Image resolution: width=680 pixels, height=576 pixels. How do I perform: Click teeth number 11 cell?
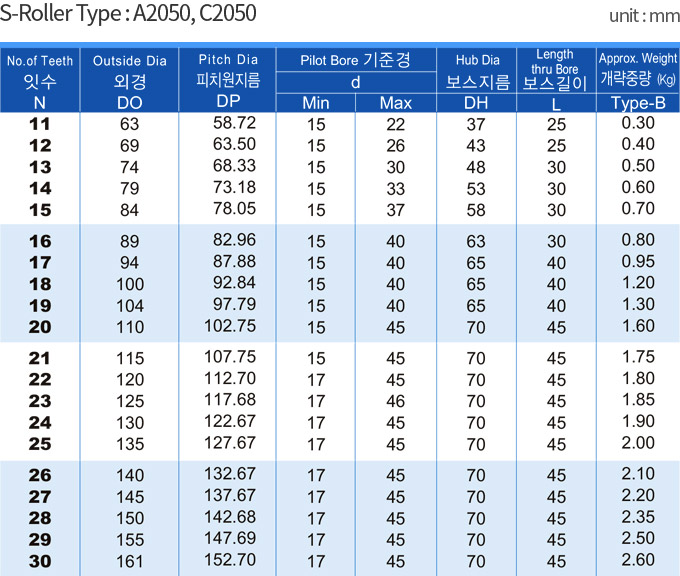(x=40, y=124)
